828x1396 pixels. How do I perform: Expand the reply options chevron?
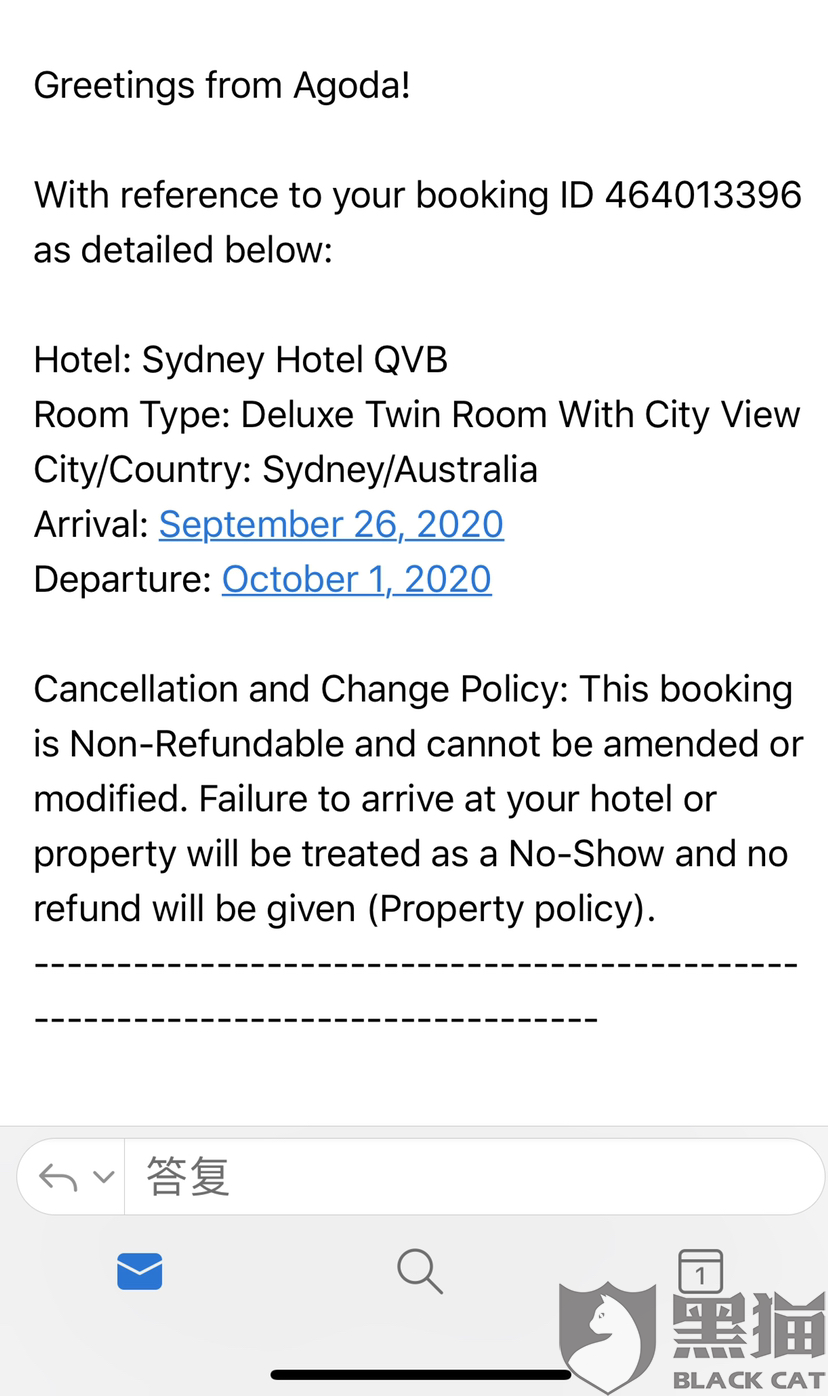[103, 1177]
